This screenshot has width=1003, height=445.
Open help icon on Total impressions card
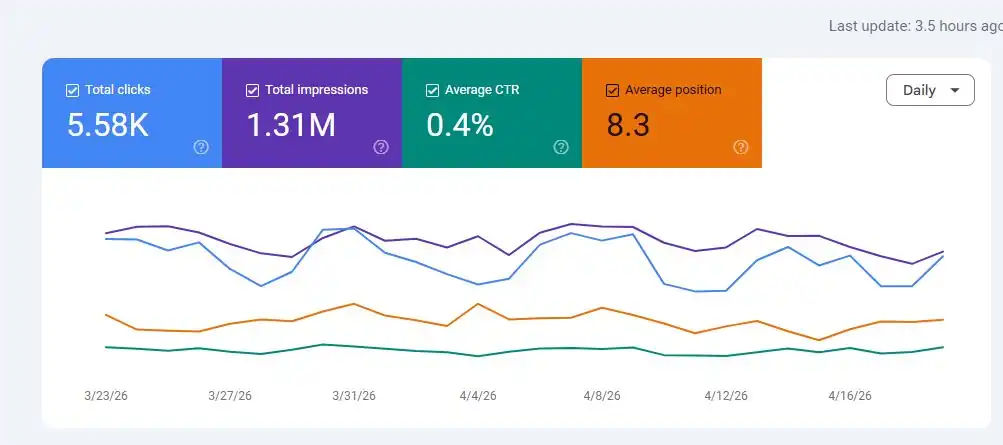tap(381, 148)
